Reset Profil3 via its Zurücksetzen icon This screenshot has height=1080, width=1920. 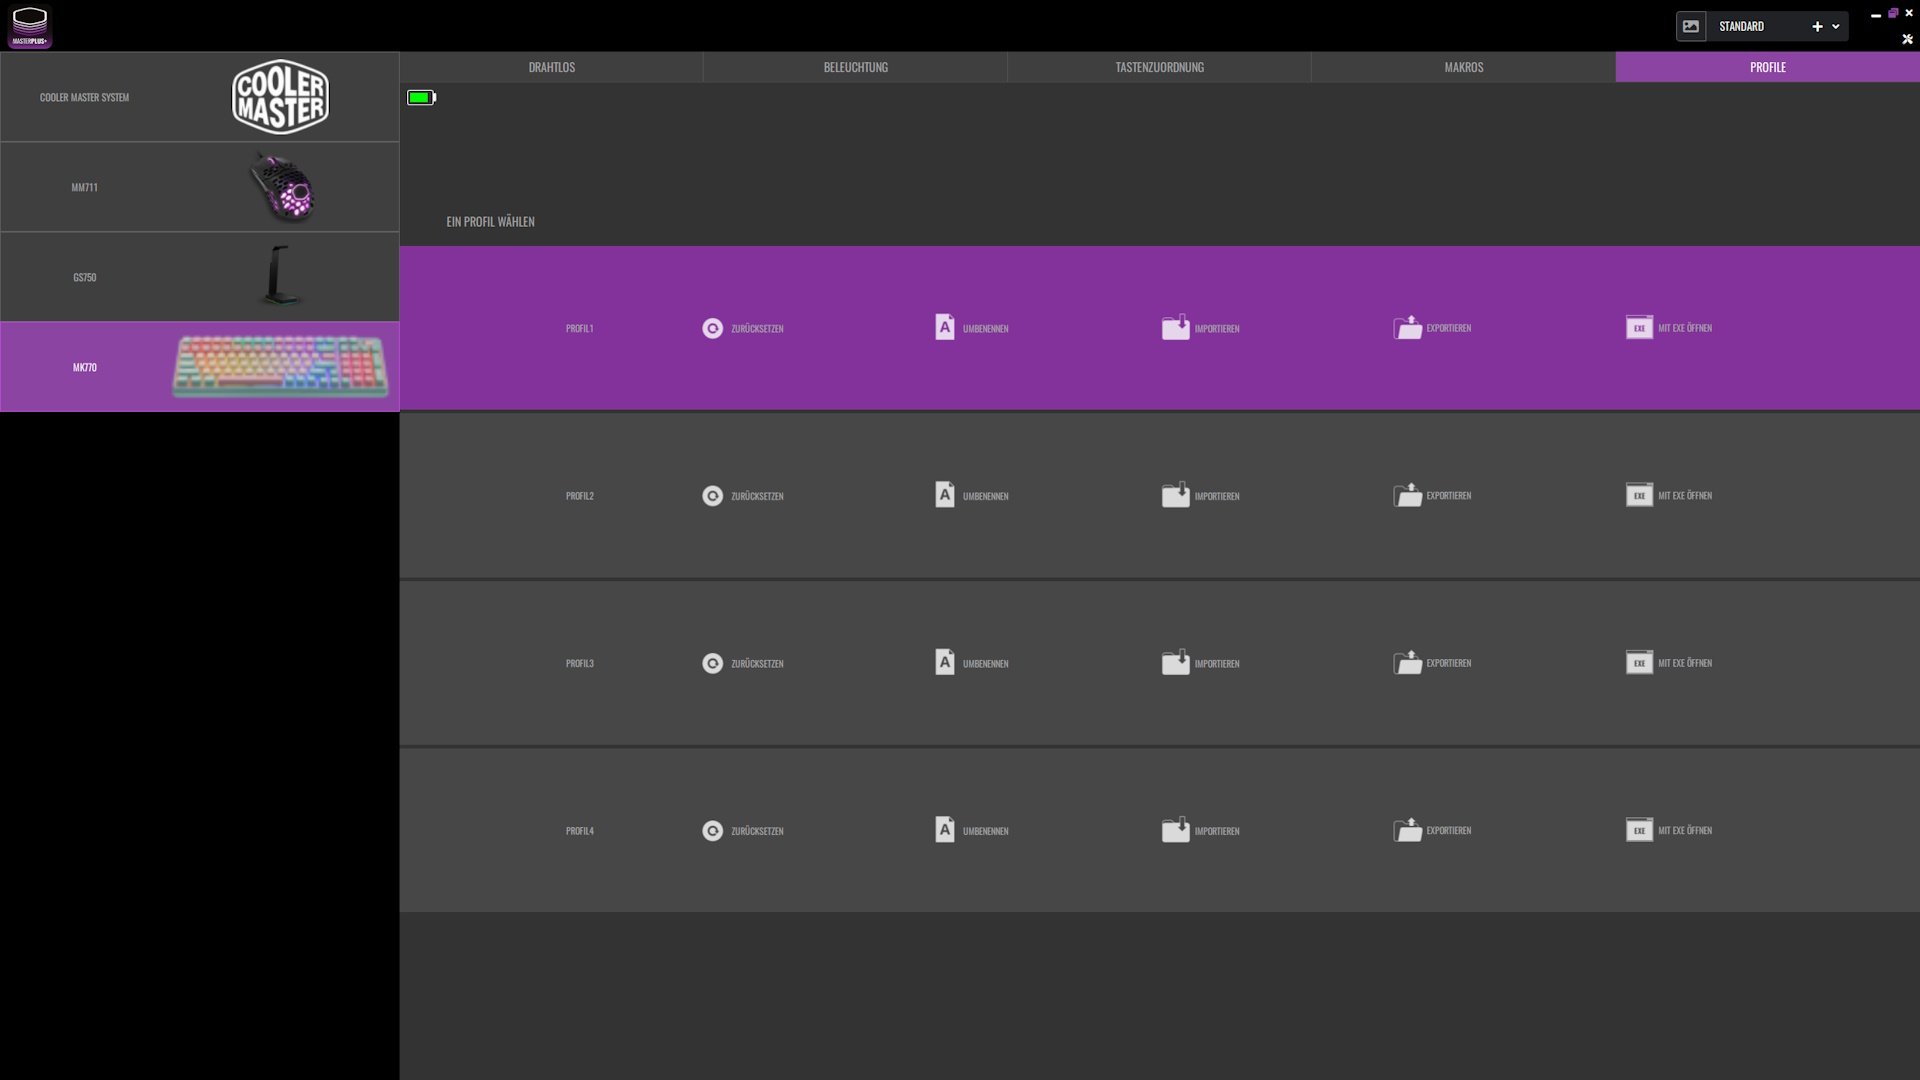click(712, 663)
